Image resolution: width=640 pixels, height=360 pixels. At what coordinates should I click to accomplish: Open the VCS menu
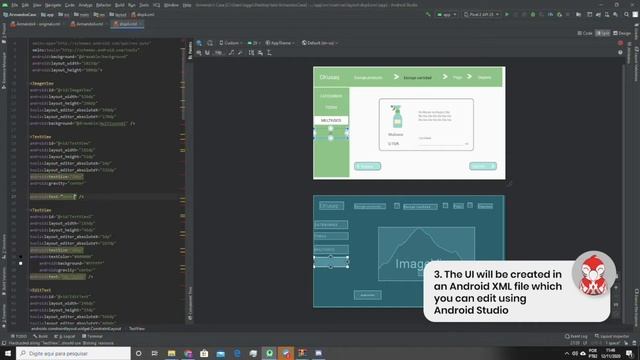(x=156, y=5)
